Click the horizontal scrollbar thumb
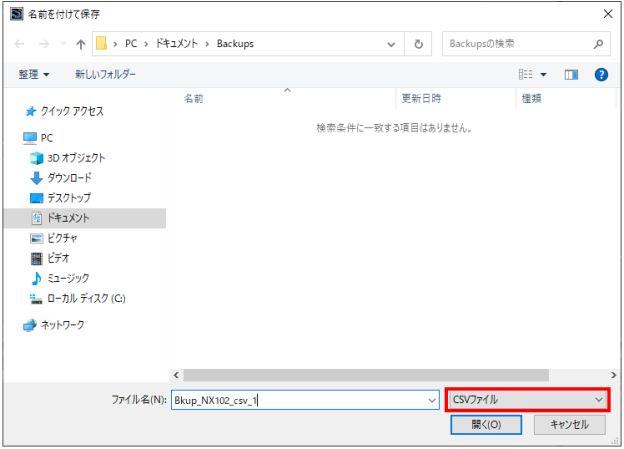 click(x=366, y=375)
